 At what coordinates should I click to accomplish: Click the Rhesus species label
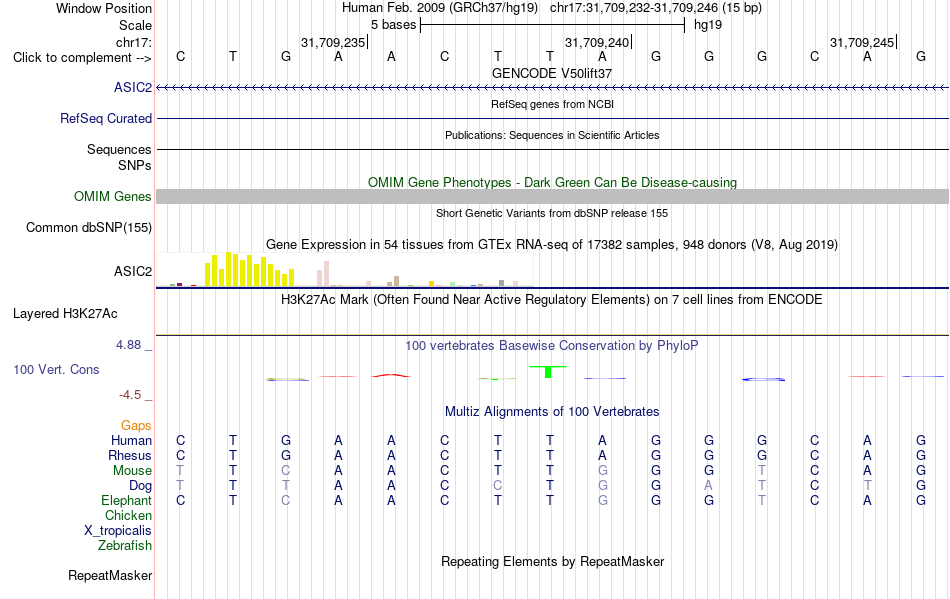(130, 455)
